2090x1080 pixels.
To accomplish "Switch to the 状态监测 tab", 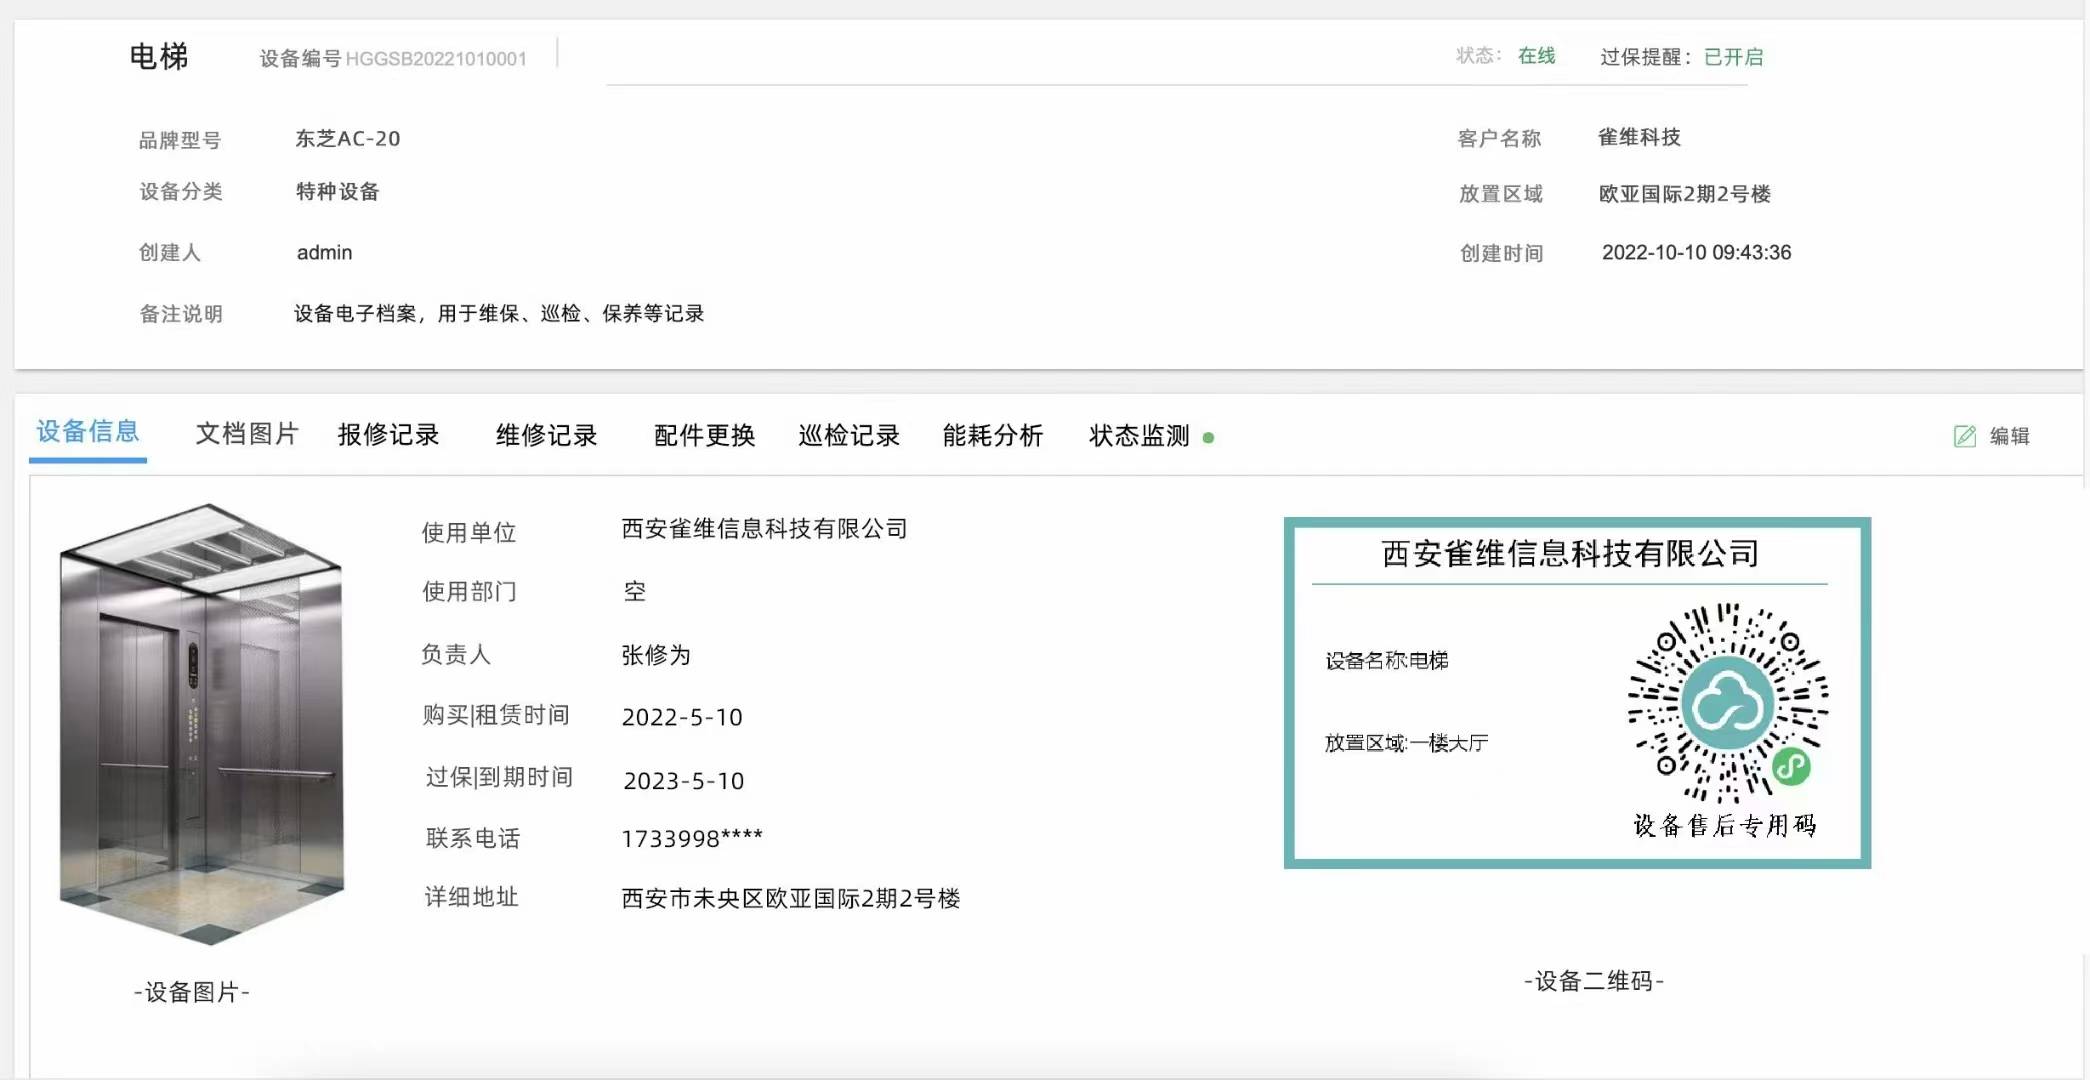I will pyautogui.click(x=1139, y=436).
